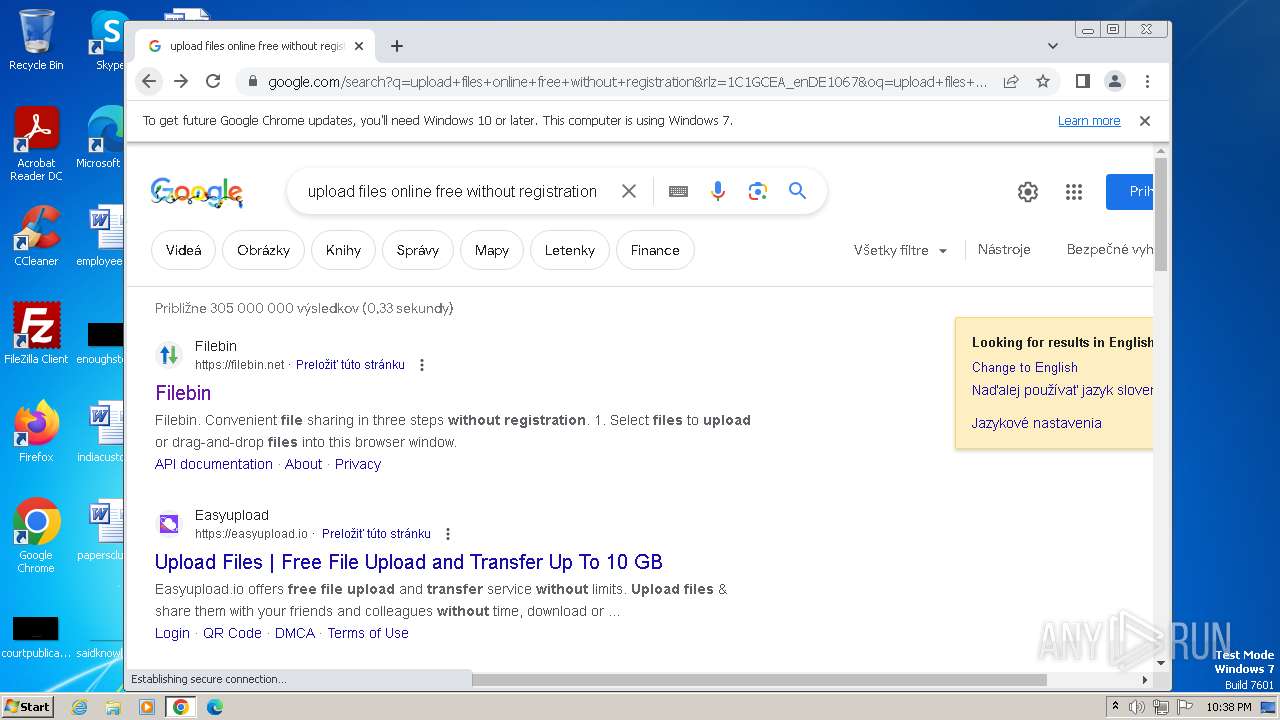Show hidden system tray icons
The image size is (1280, 720).
tap(1115, 707)
